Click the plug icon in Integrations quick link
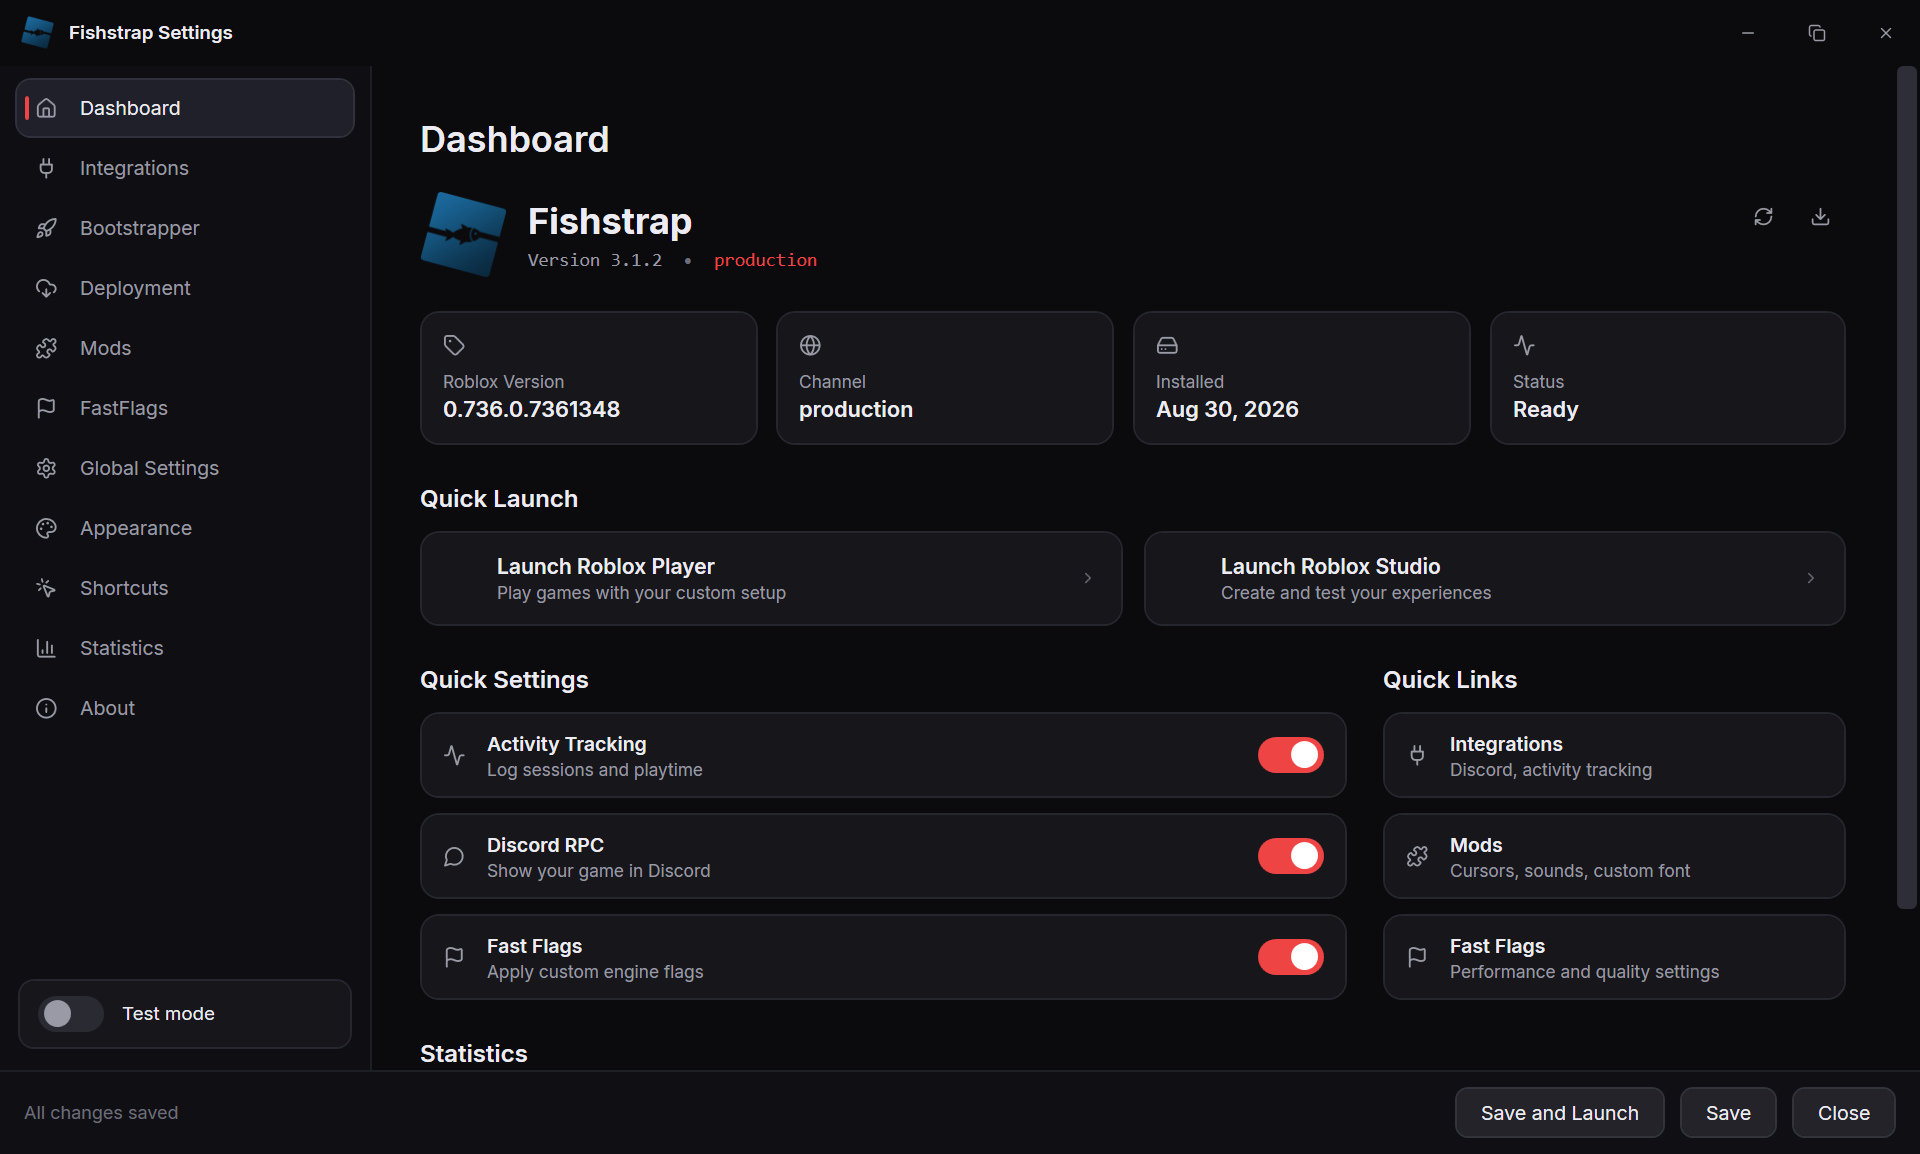 click(1417, 755)
